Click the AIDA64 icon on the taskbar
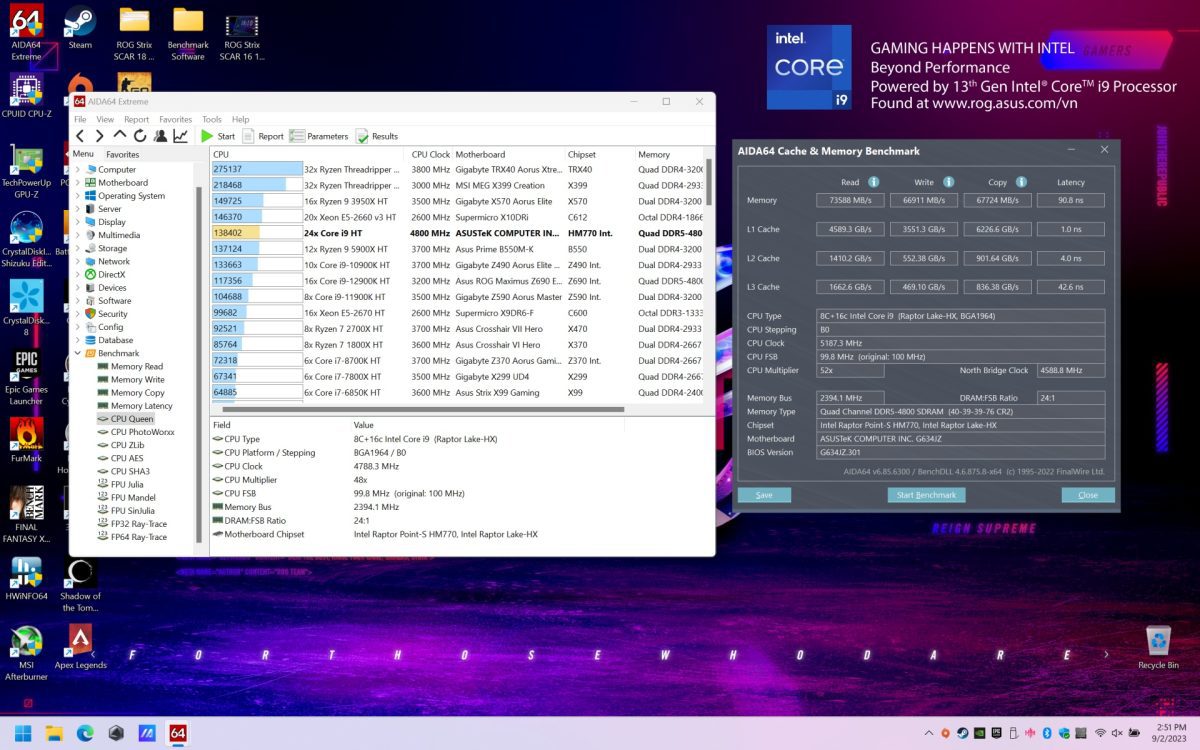Screen dimensions: 1200x750 coord(177,733)
